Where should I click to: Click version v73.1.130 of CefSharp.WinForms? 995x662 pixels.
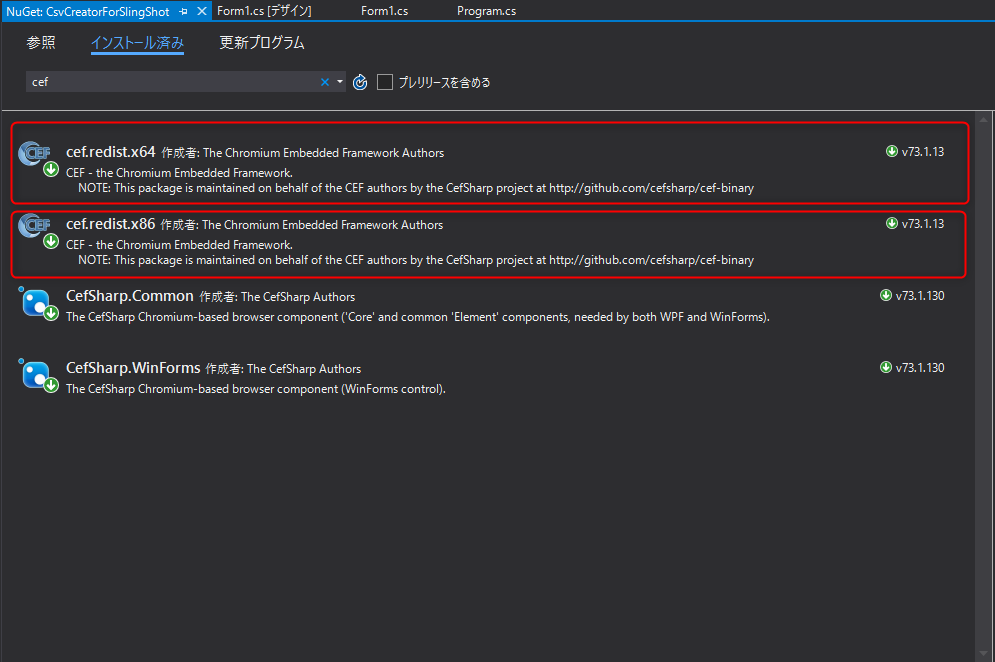tap(920, 367)
